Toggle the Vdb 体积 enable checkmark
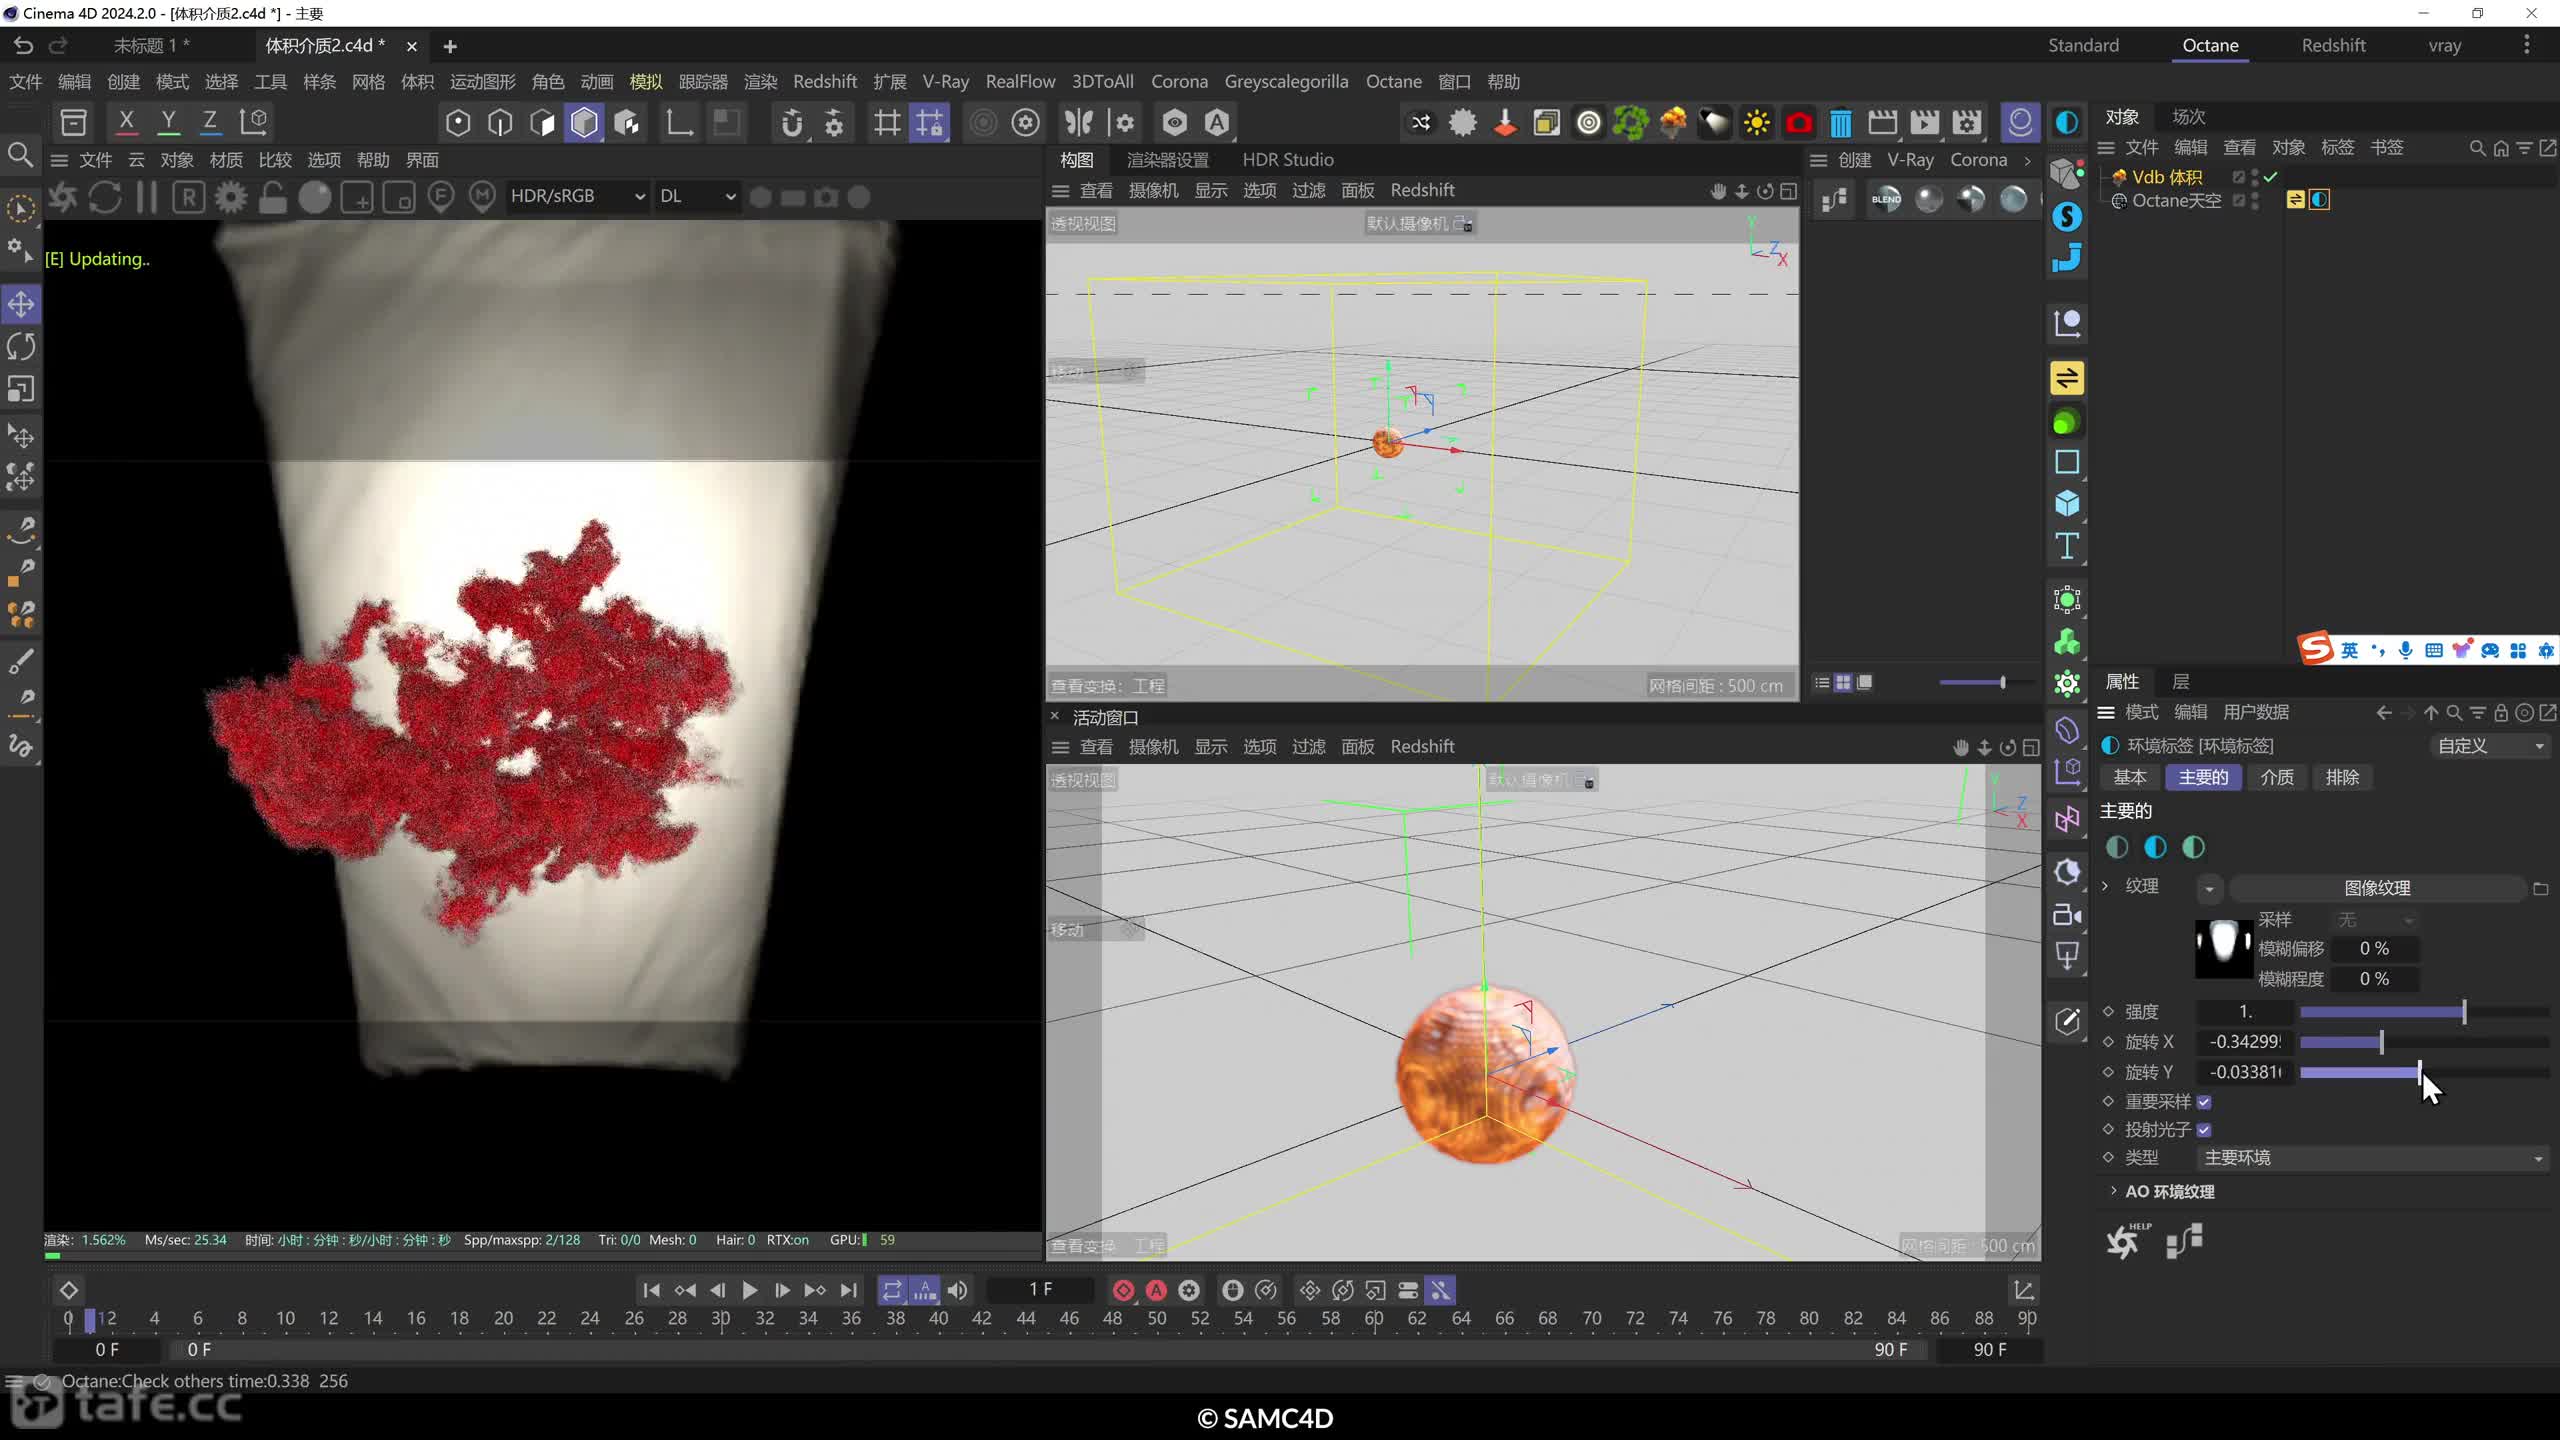This screenshot has width=2560, height=1440. click(x=2270, y=177)
